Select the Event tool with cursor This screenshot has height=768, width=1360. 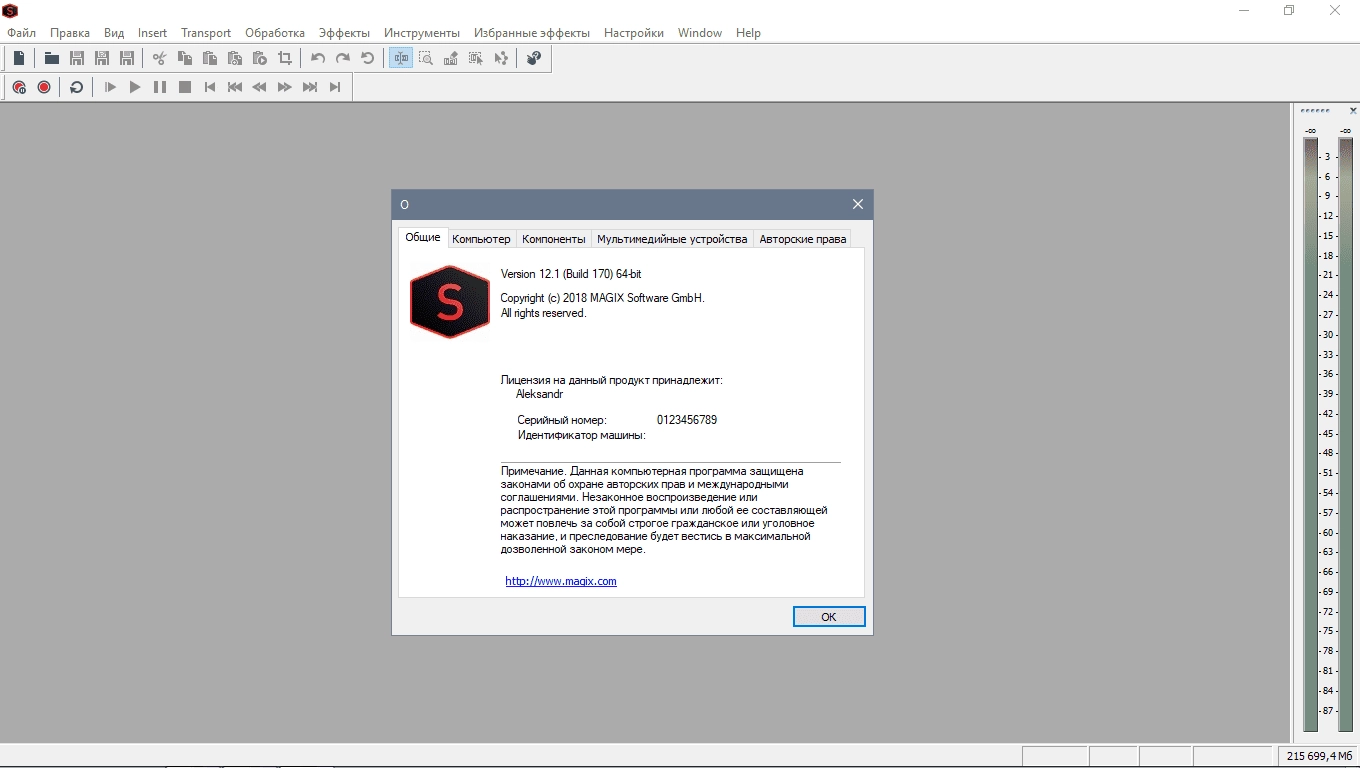[476, 58]
